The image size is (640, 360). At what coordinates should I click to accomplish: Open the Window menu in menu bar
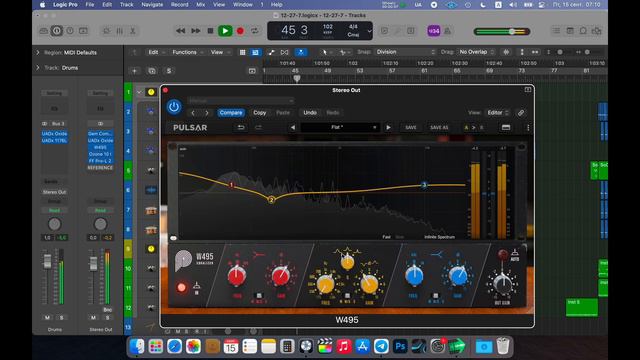point(242,4)
